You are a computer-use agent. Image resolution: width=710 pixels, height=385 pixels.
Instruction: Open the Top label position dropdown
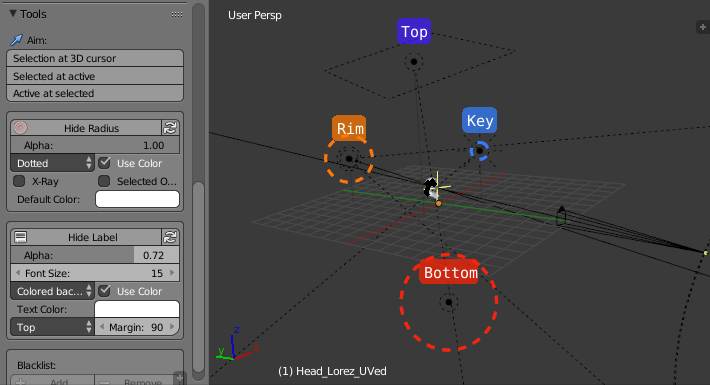click(53, 327)
